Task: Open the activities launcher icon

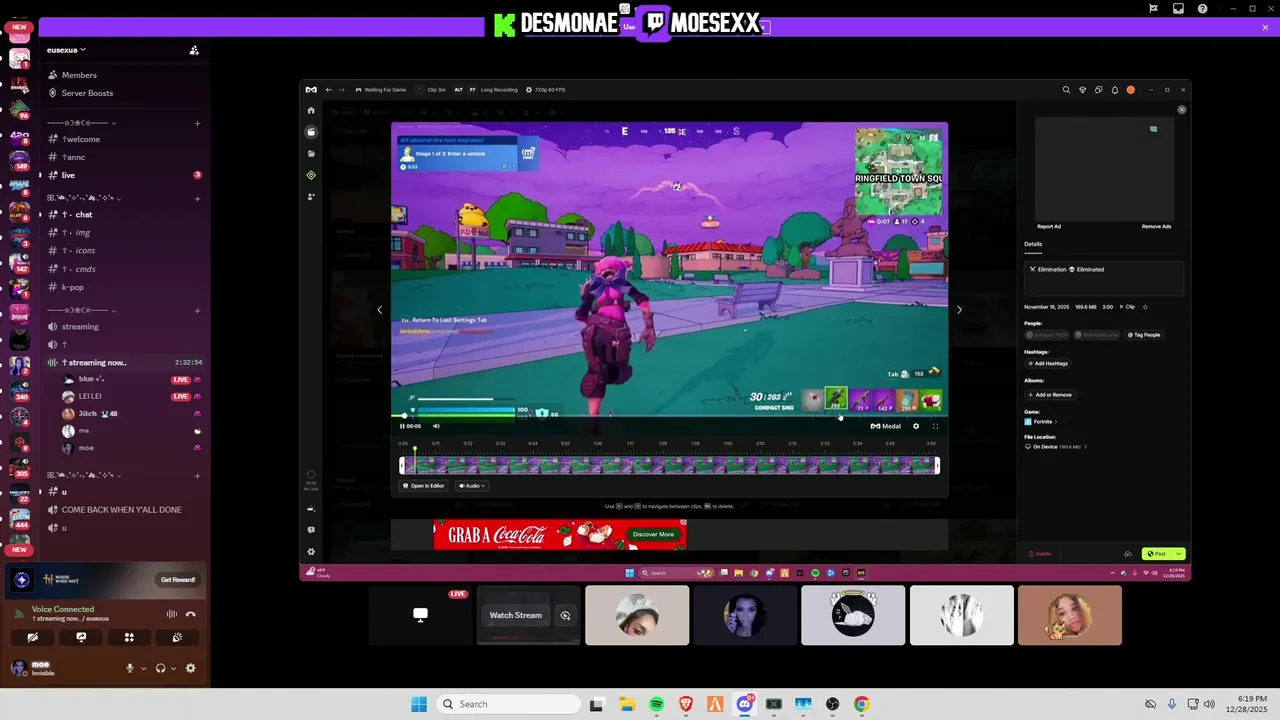Action: point(129,637)
